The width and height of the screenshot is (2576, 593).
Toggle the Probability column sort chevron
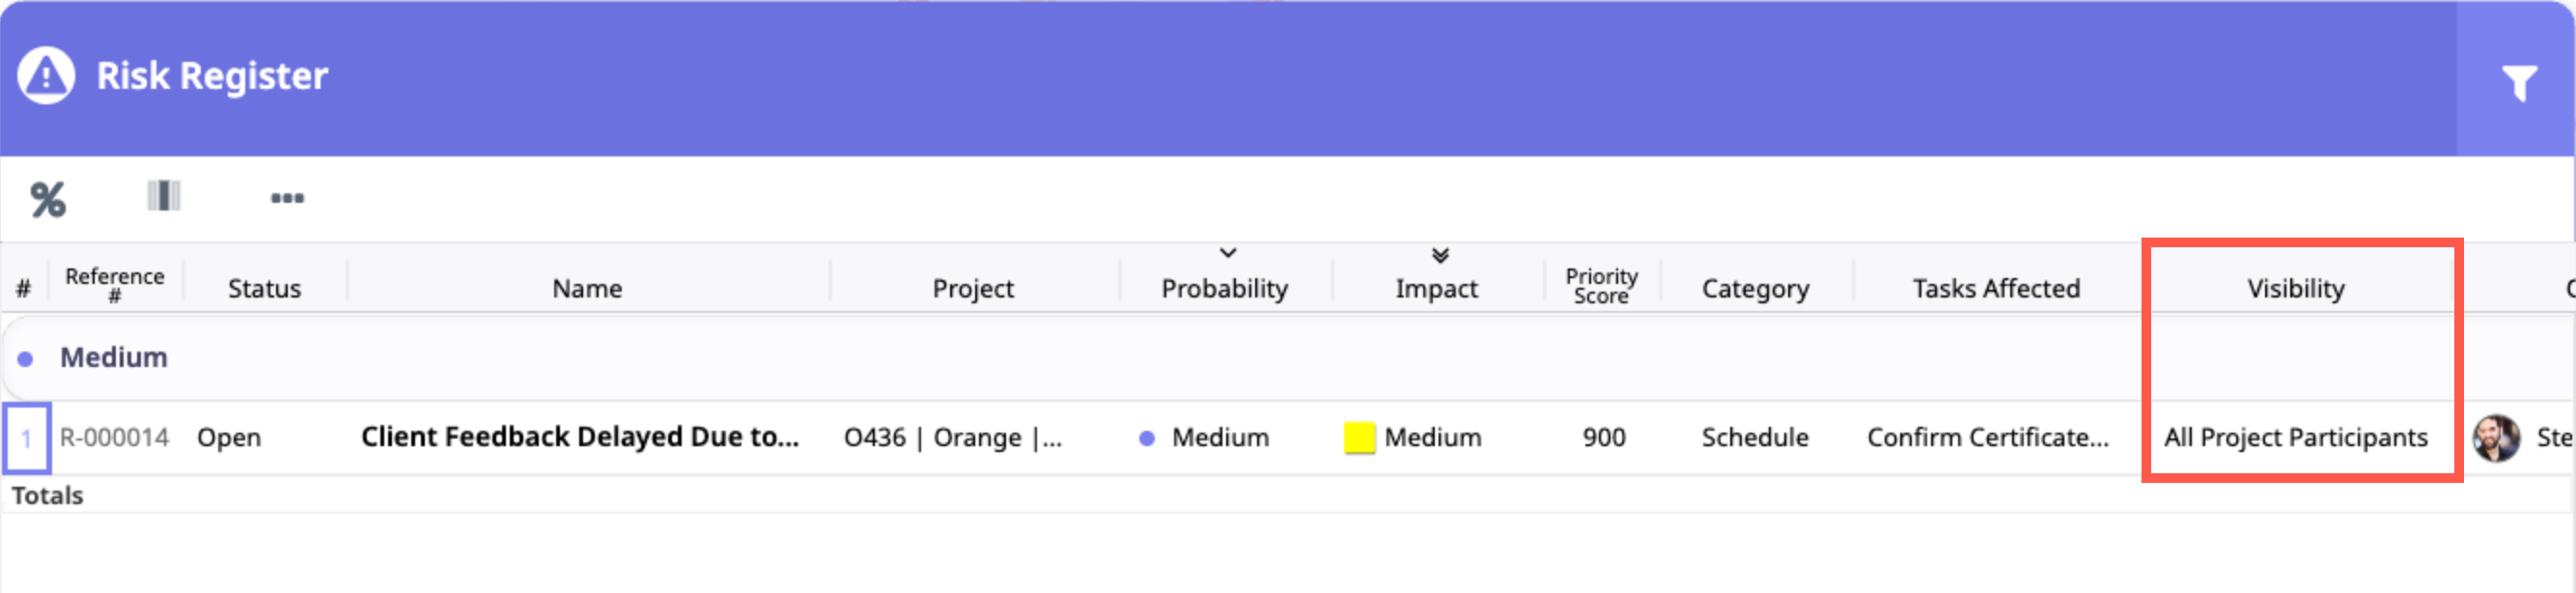[1228, 254]
